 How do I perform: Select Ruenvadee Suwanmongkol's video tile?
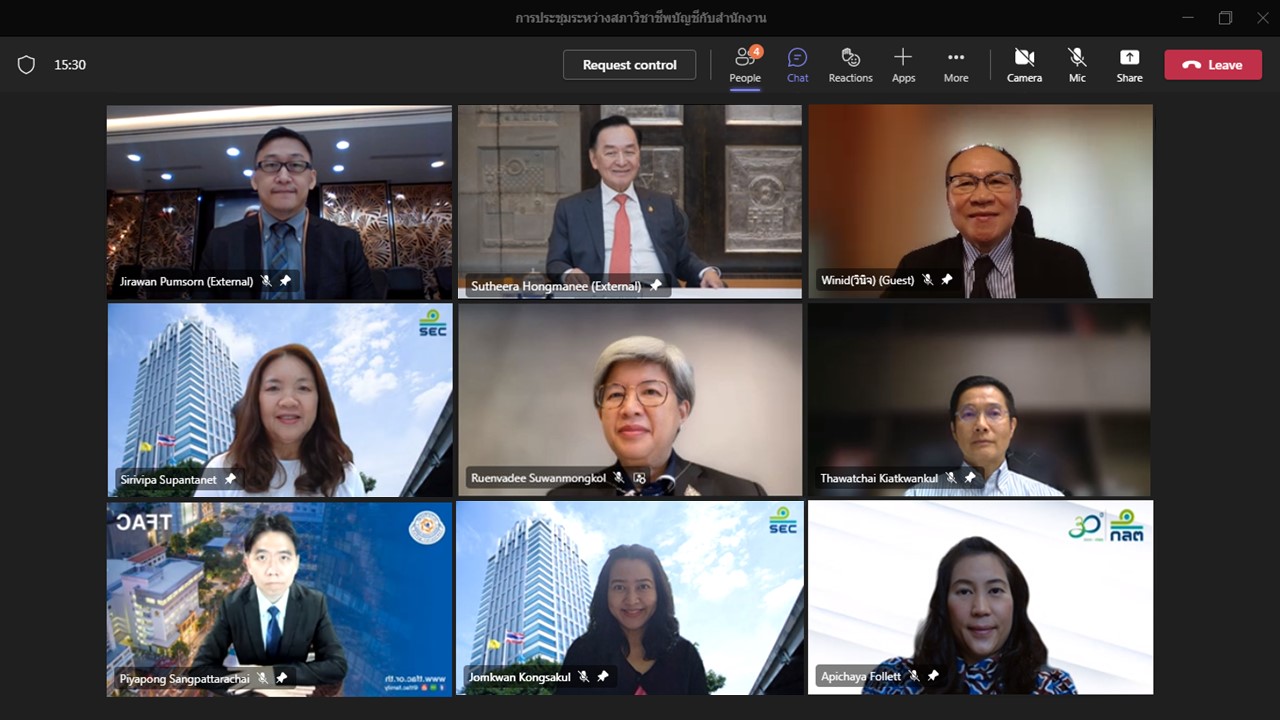[630, 390]
